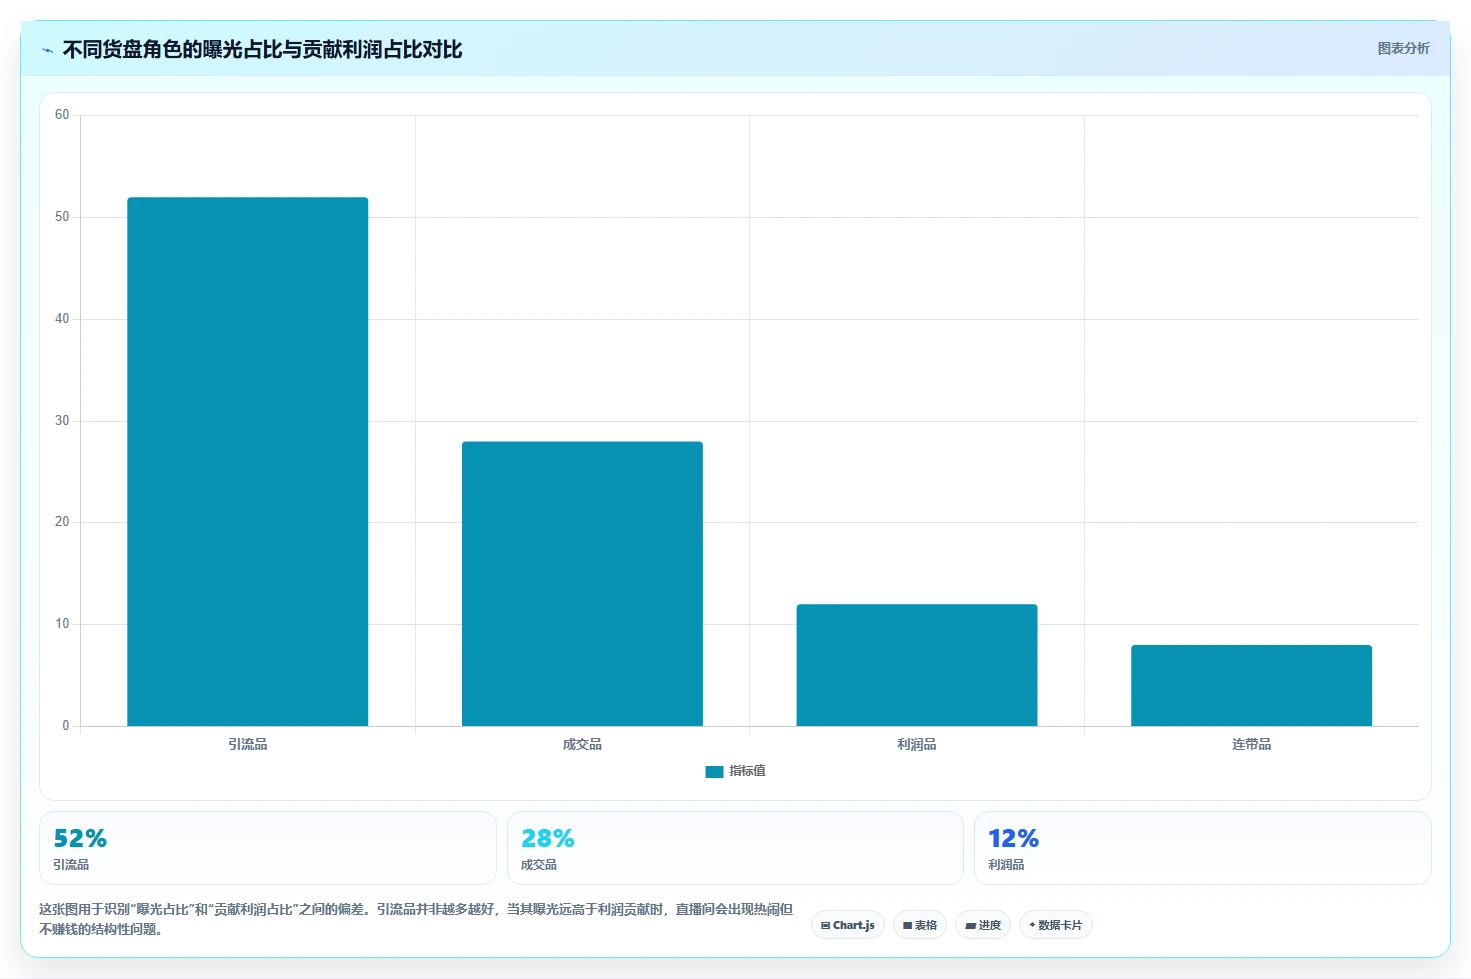Click the y-axis tick label 20

coord(62,522)
